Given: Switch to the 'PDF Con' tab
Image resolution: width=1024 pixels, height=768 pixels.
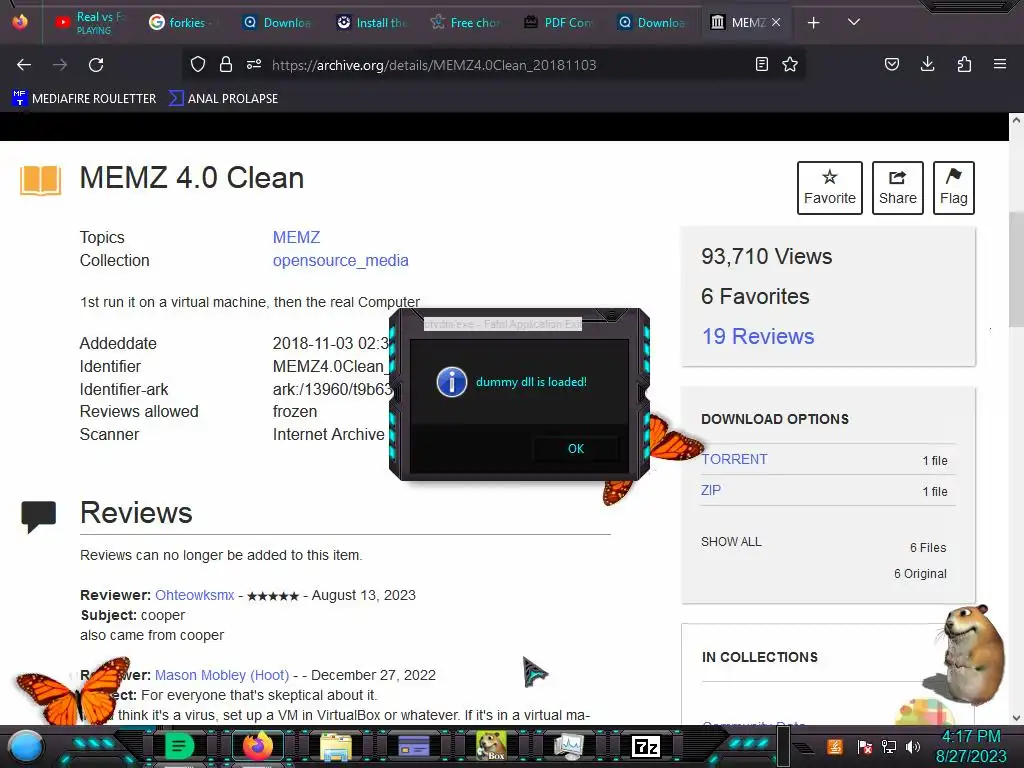Looking at the screenshot, I should pyautogui.click(x=559, y=23).
